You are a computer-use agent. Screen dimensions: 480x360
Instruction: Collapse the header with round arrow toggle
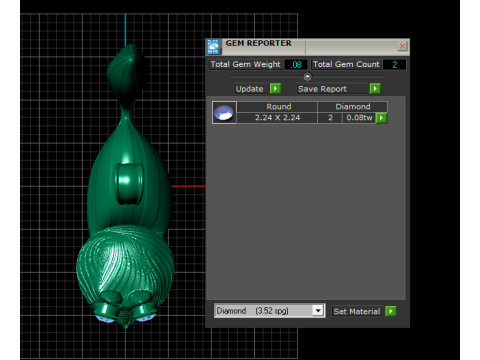tap(307, 77)
